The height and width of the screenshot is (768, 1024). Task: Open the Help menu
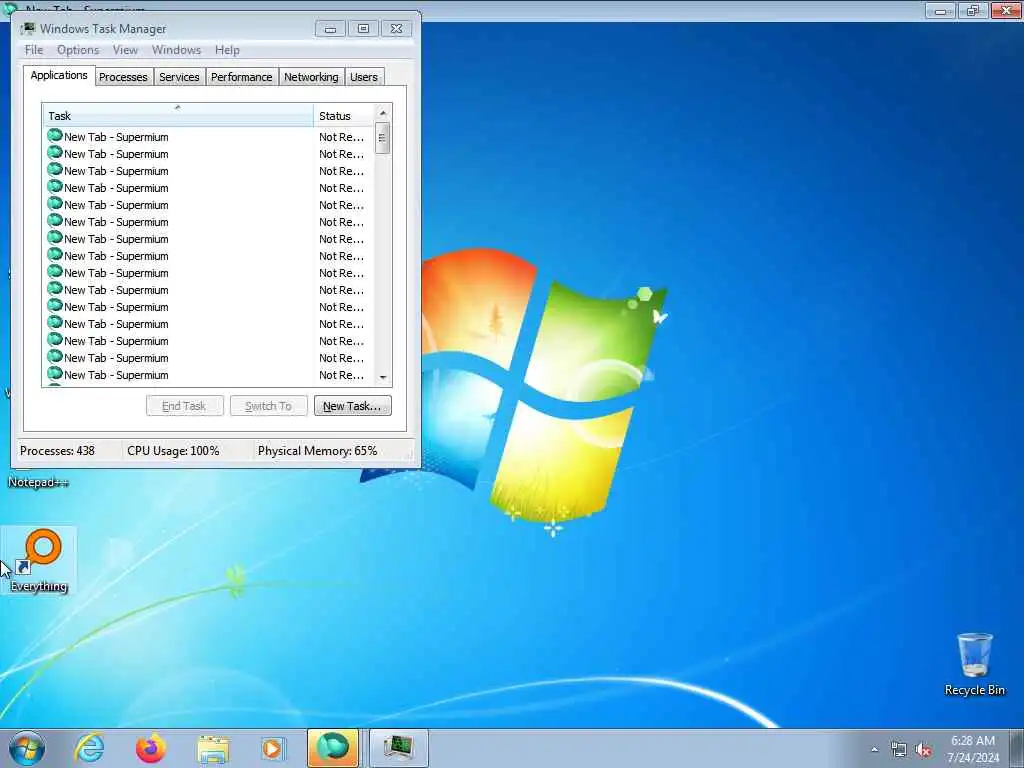227,50
